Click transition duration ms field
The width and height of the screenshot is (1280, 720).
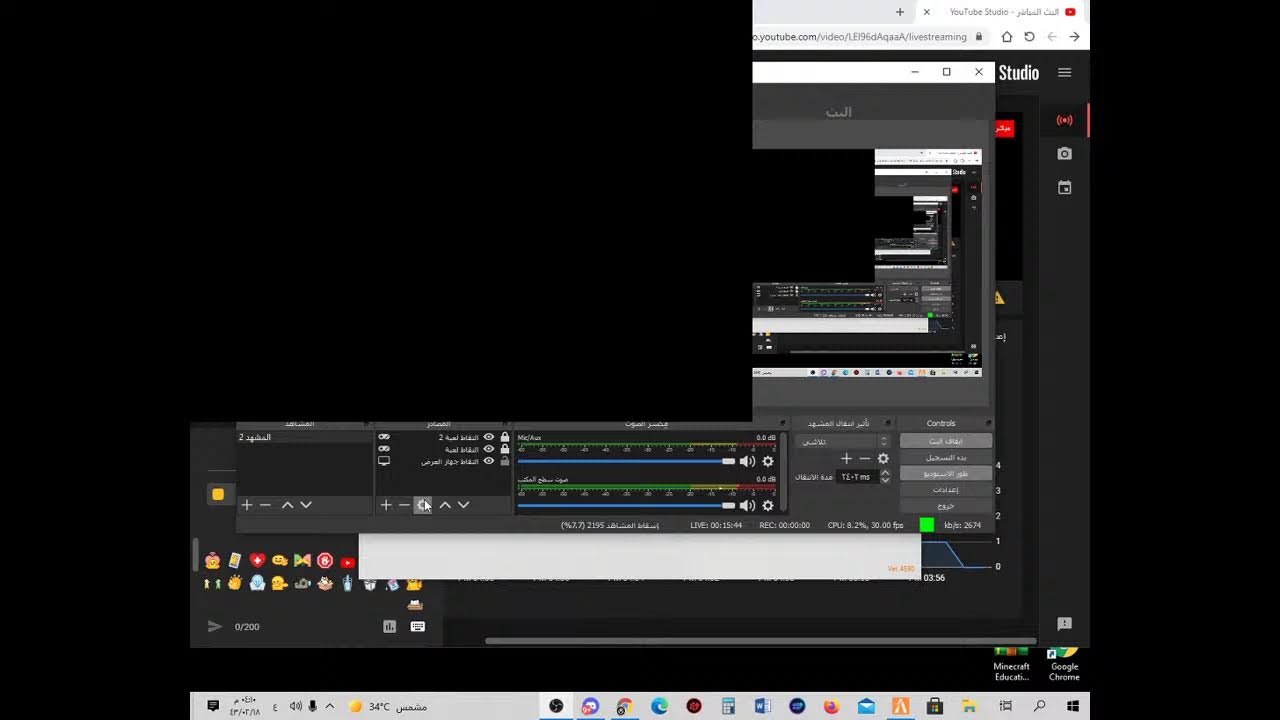click(x=857, y=477)
